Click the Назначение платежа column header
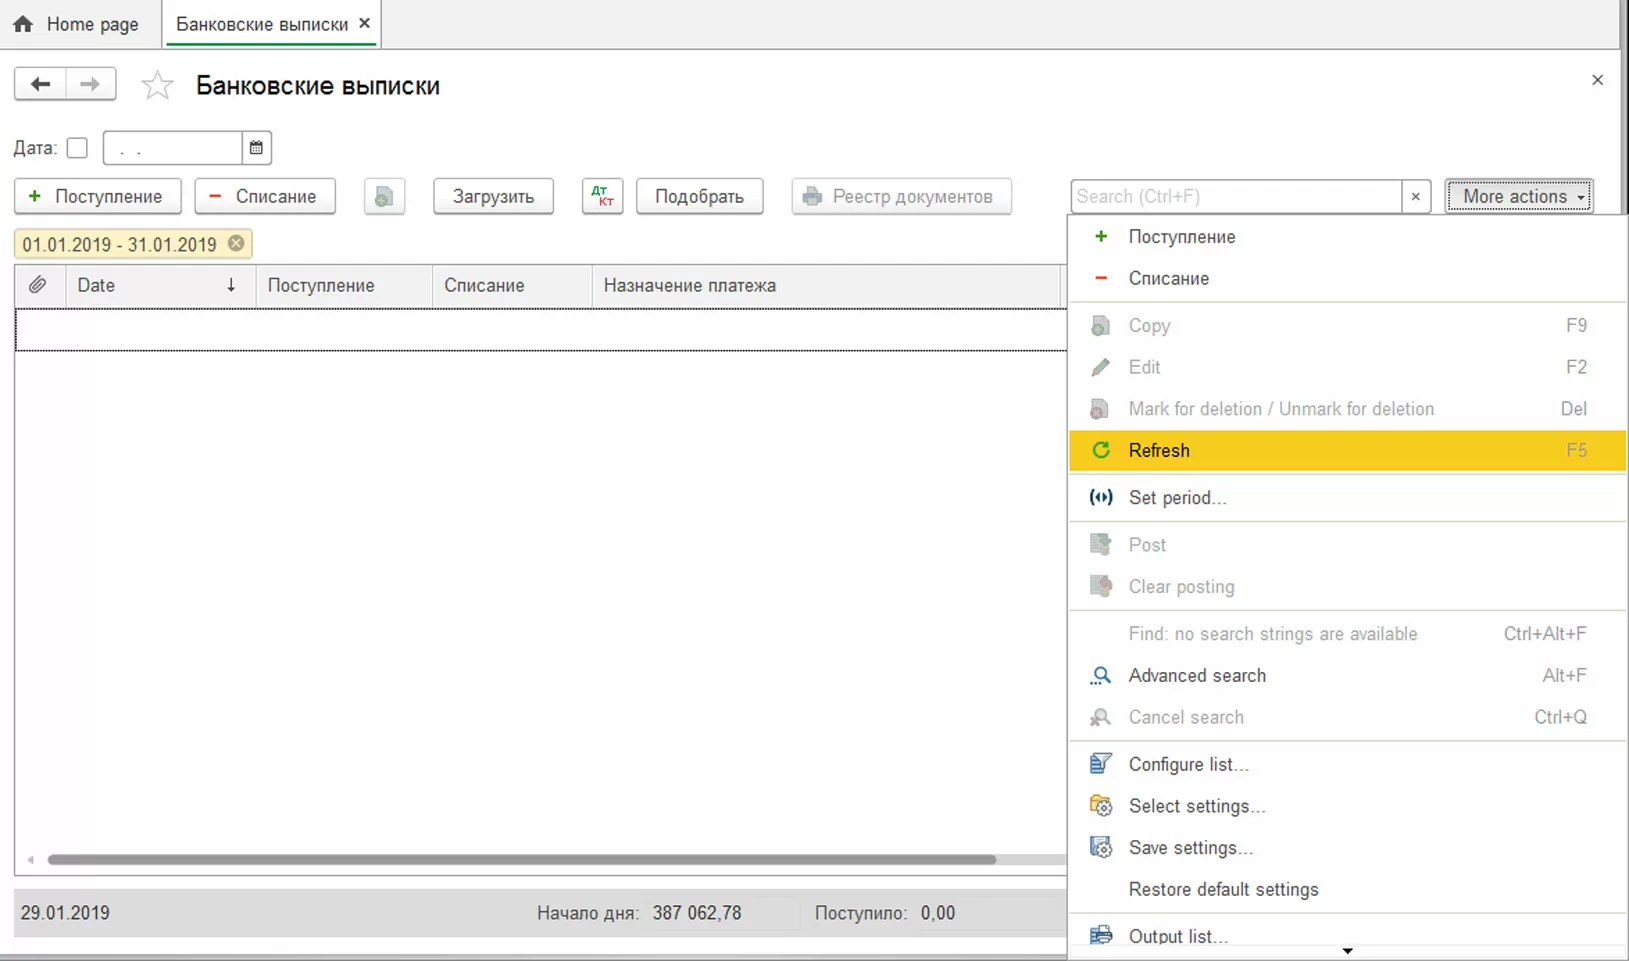Viewport: 1629px width, 961px height. tap(826, 285)
